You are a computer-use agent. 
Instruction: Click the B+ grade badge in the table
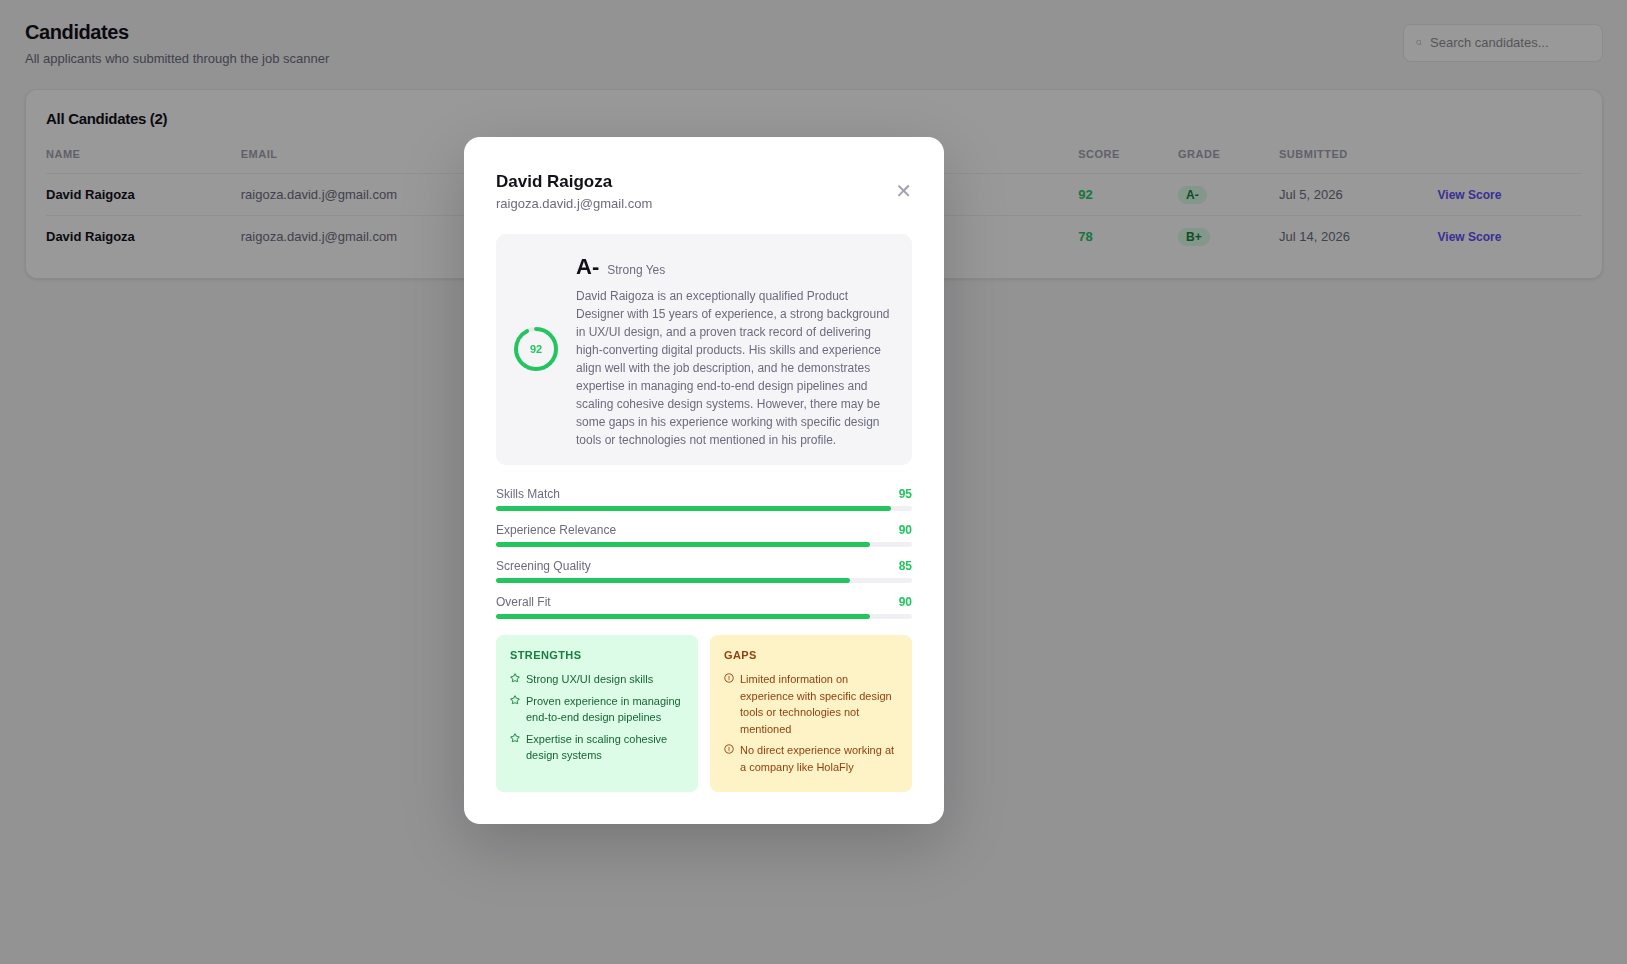1194,237
